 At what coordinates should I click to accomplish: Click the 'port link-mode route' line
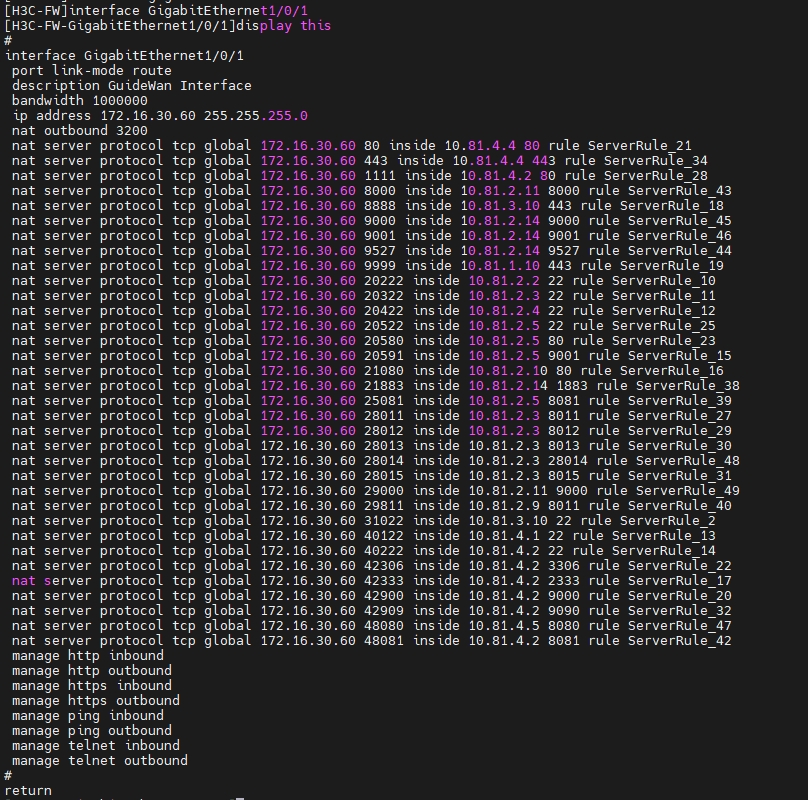pyautogui.click(x=92, y=71)
